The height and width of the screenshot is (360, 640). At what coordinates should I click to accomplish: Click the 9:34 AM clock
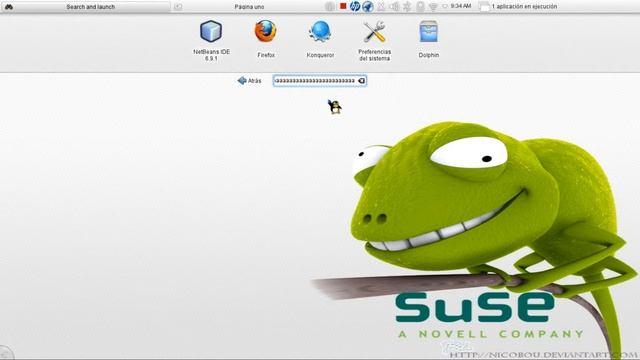pos(461,6)
